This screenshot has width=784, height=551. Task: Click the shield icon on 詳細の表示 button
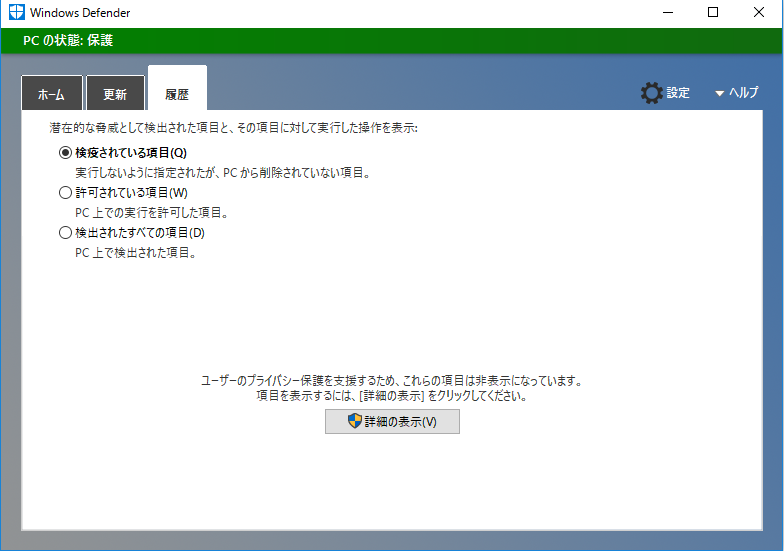354,422
